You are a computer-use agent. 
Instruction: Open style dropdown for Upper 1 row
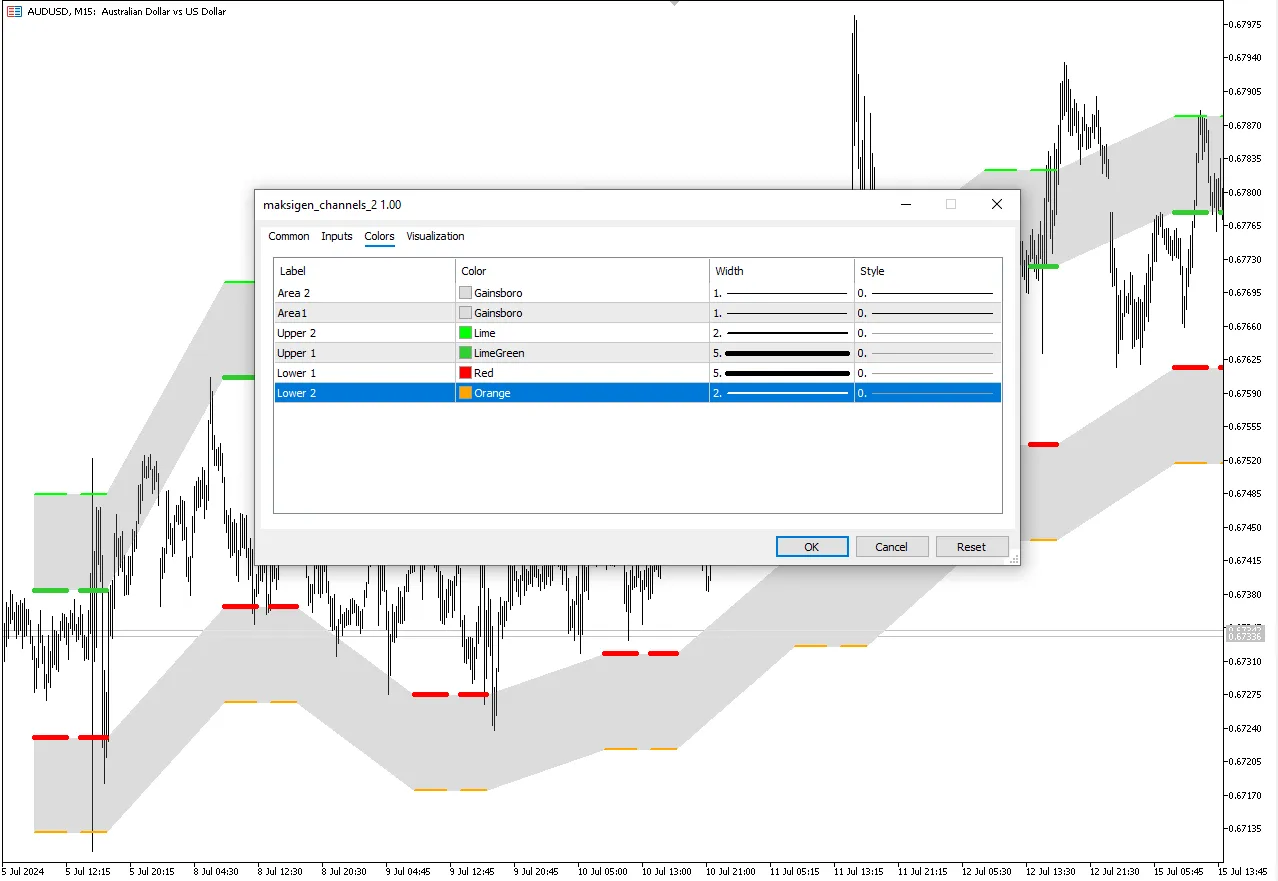pyautogui.click(x=928, y=353)
